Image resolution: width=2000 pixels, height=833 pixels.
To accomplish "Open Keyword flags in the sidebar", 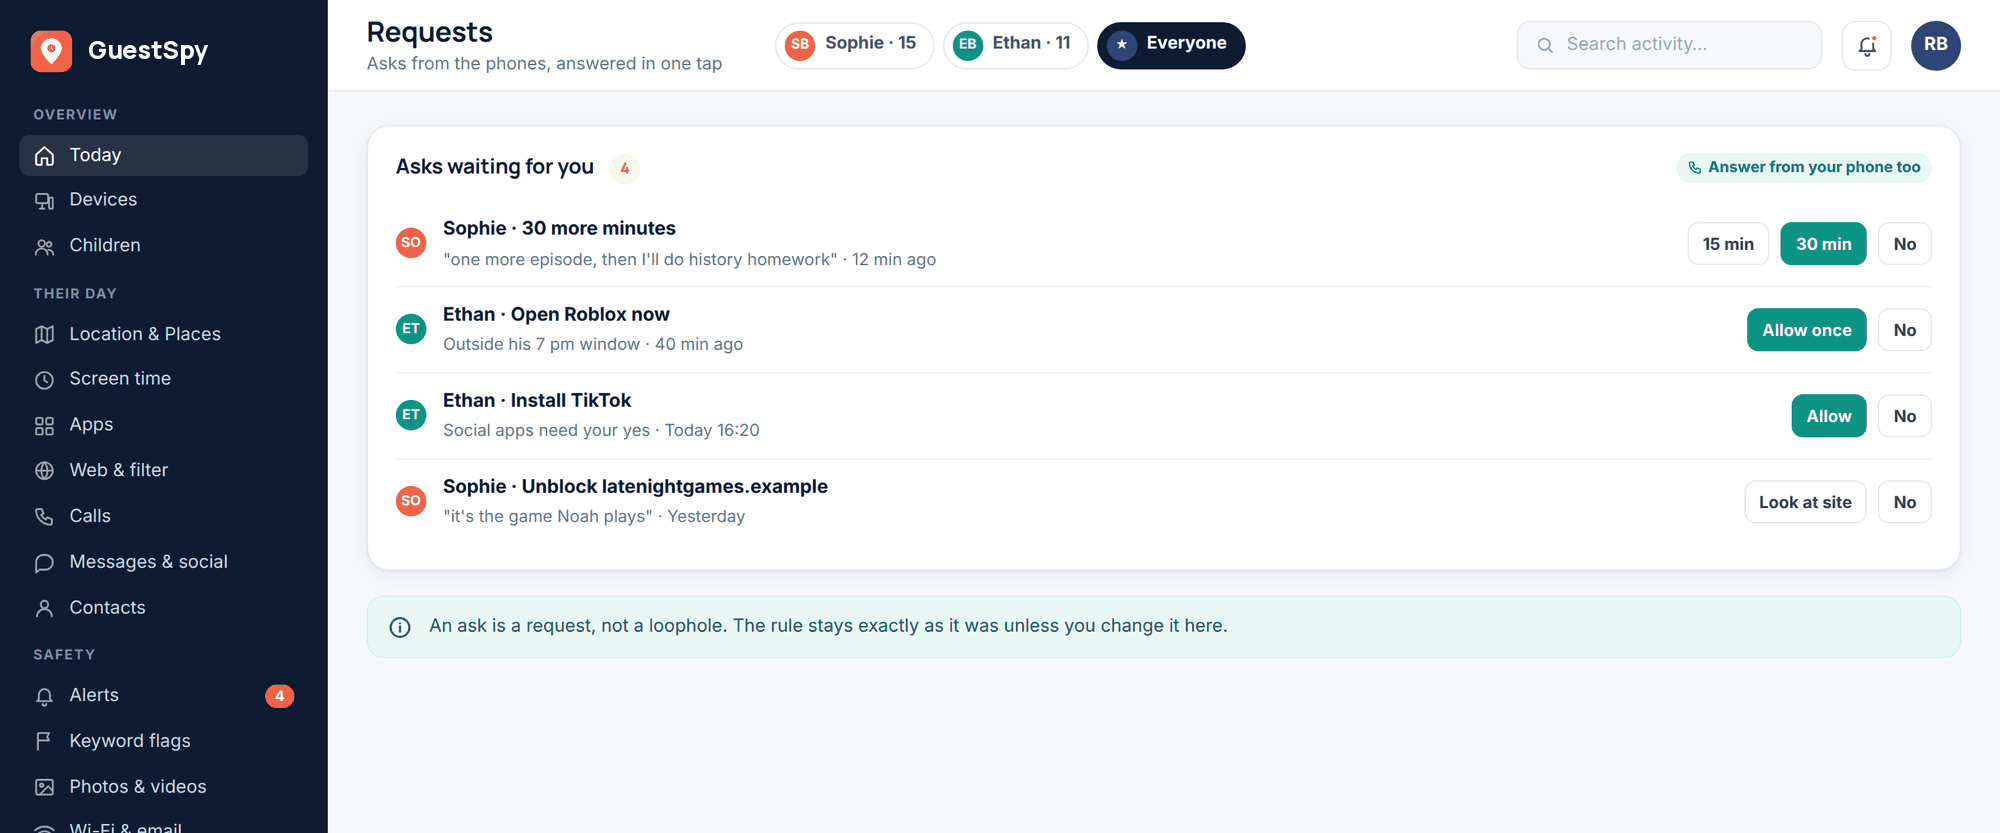I will click(x=164, y=741).
